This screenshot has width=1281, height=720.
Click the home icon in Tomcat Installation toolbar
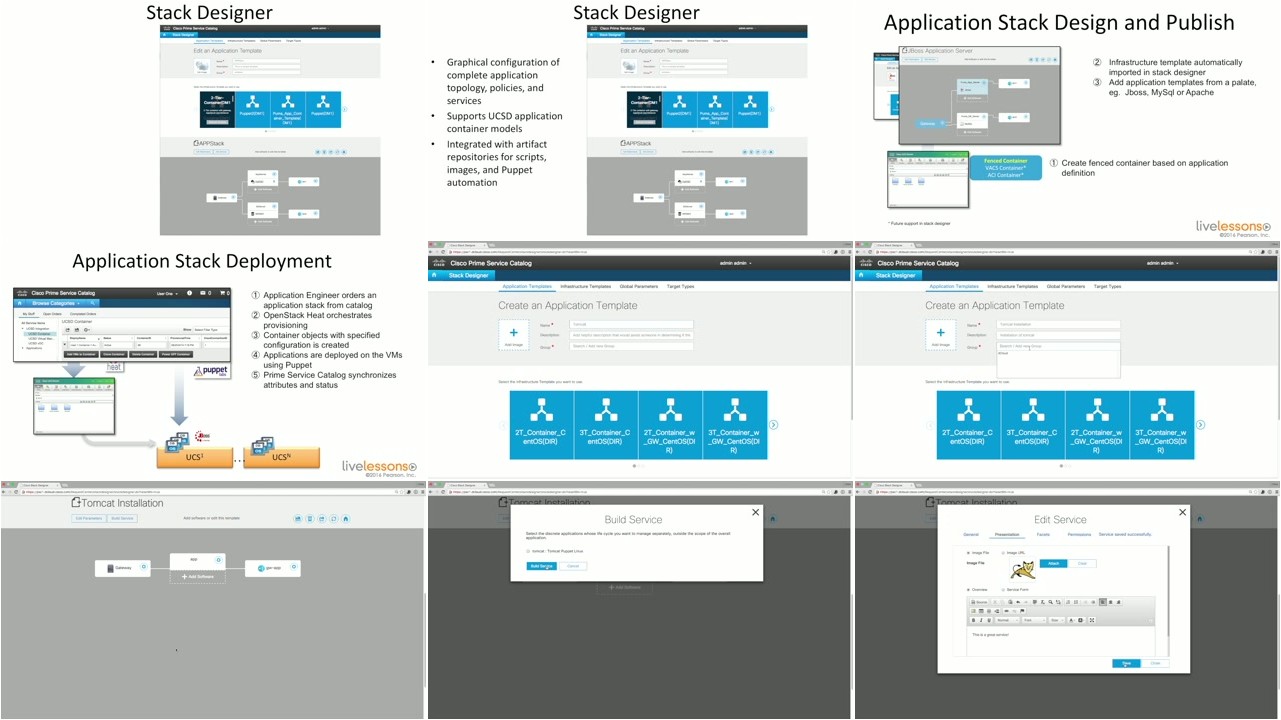tap(345, 519)
